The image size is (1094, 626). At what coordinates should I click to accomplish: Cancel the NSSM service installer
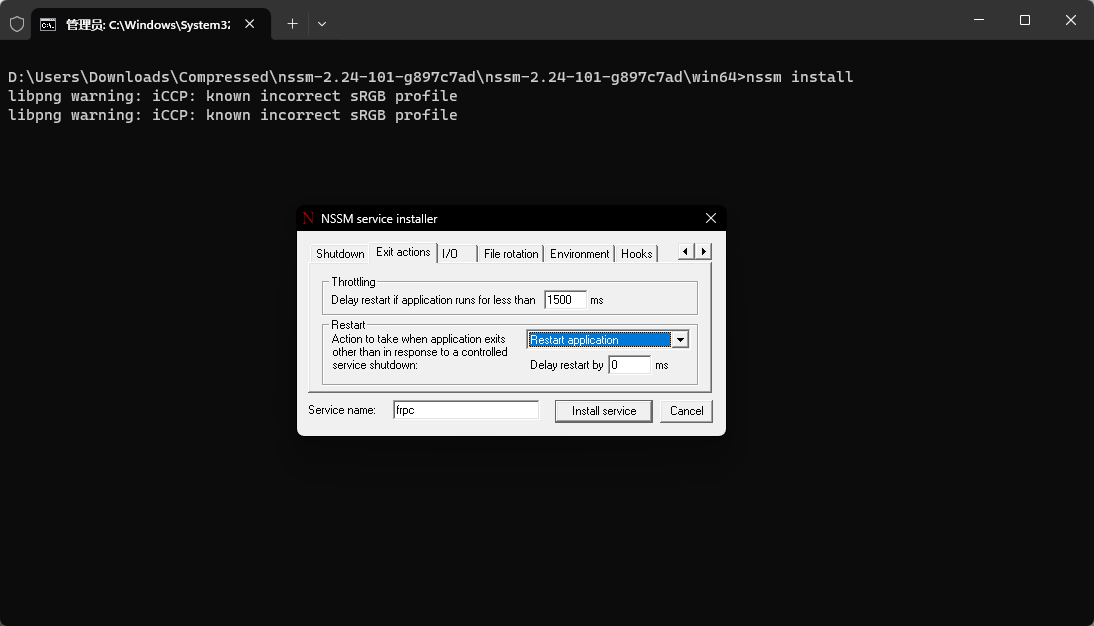(x=687, y=411)
